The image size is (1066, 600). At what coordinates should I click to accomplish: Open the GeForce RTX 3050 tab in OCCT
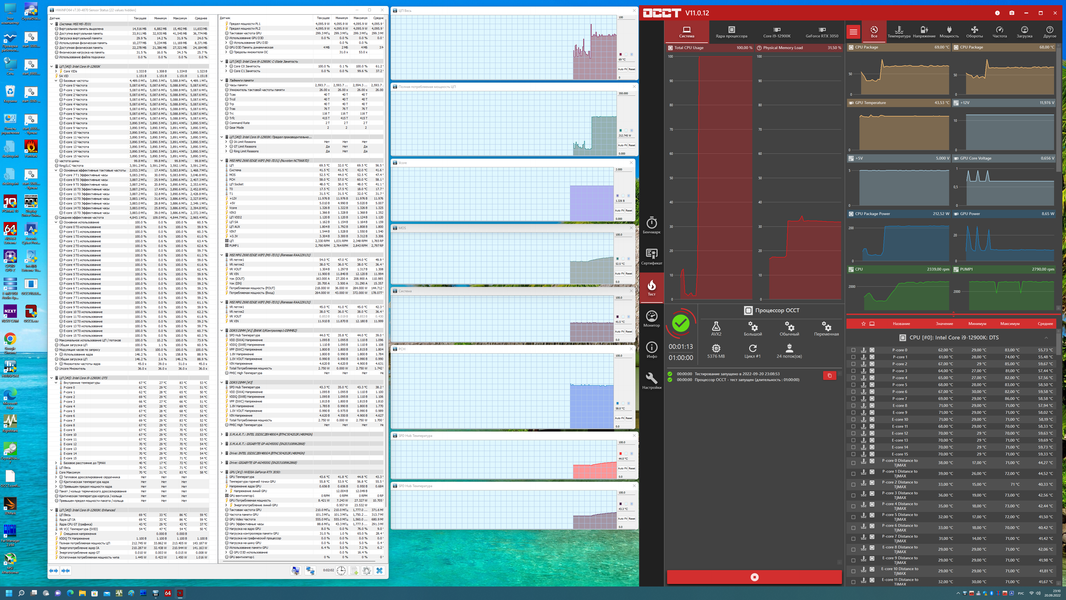[x=822, y=32]
